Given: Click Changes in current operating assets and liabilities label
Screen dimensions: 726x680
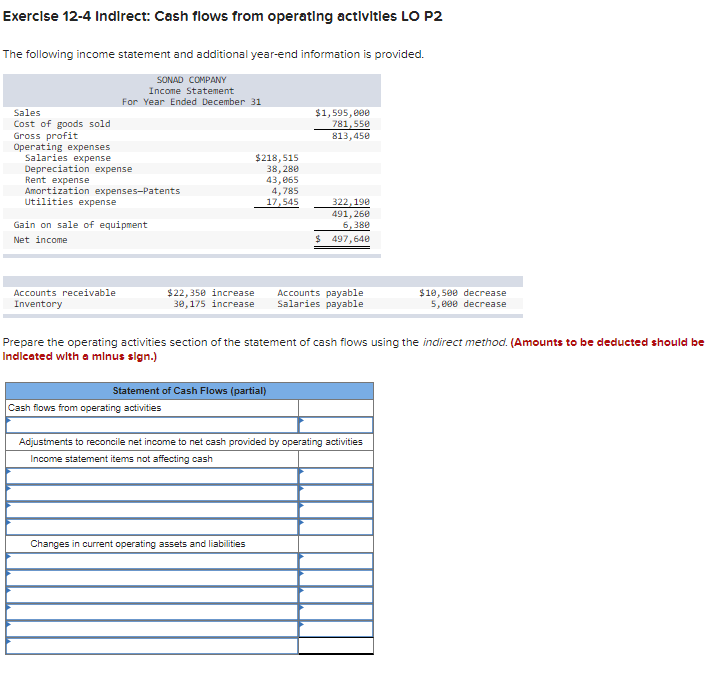Looking at the screenshot, I should point(138,544).
